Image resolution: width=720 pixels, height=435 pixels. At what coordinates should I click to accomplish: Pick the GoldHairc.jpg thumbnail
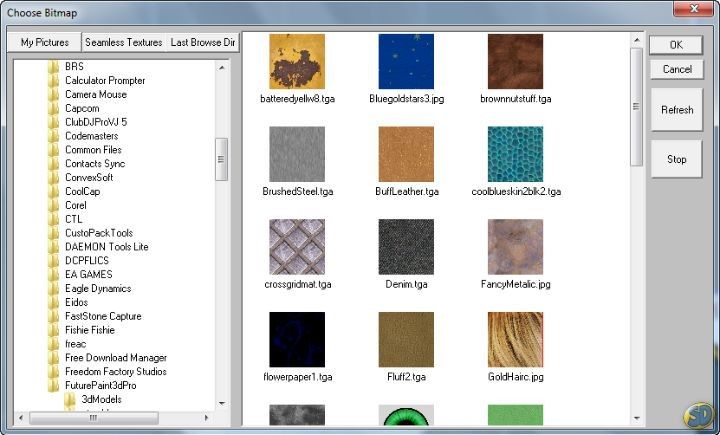pyautogui.click(x=515, y=339)
